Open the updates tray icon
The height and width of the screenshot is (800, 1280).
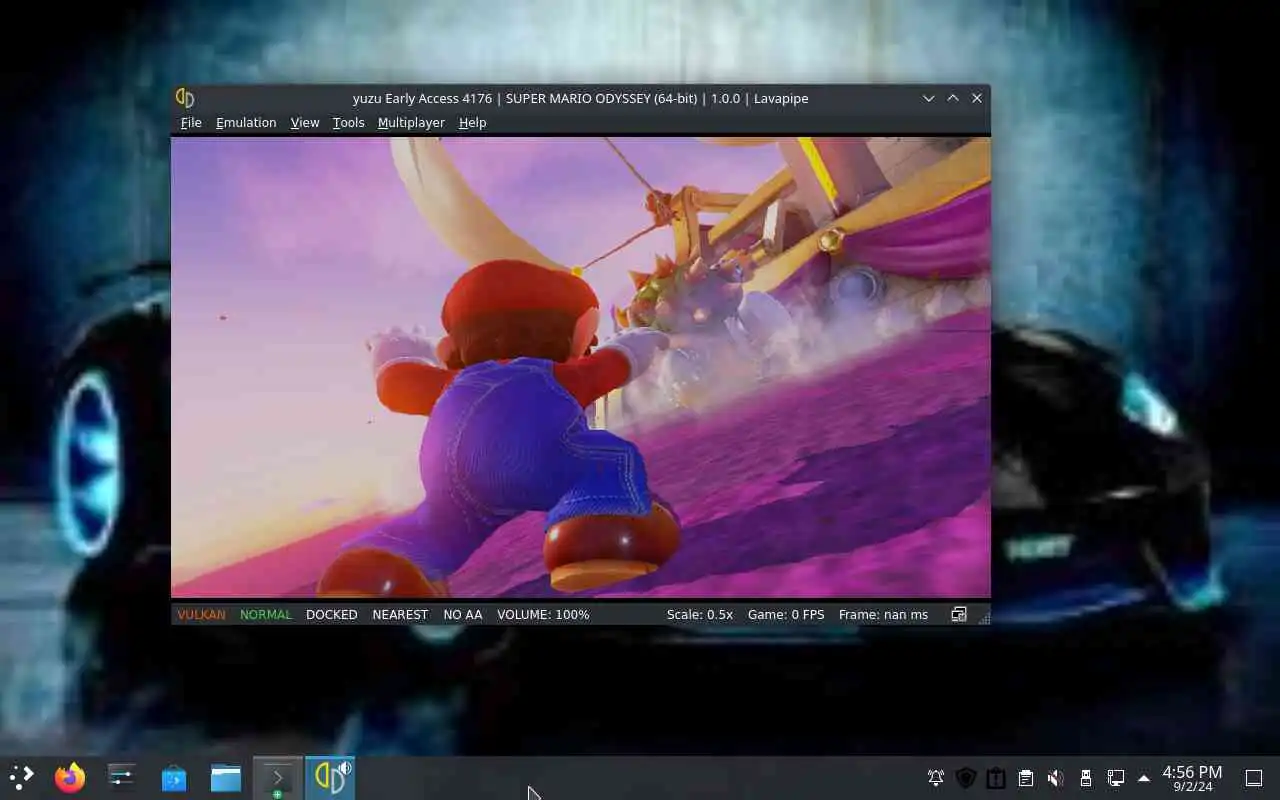[x=996, y=778]
